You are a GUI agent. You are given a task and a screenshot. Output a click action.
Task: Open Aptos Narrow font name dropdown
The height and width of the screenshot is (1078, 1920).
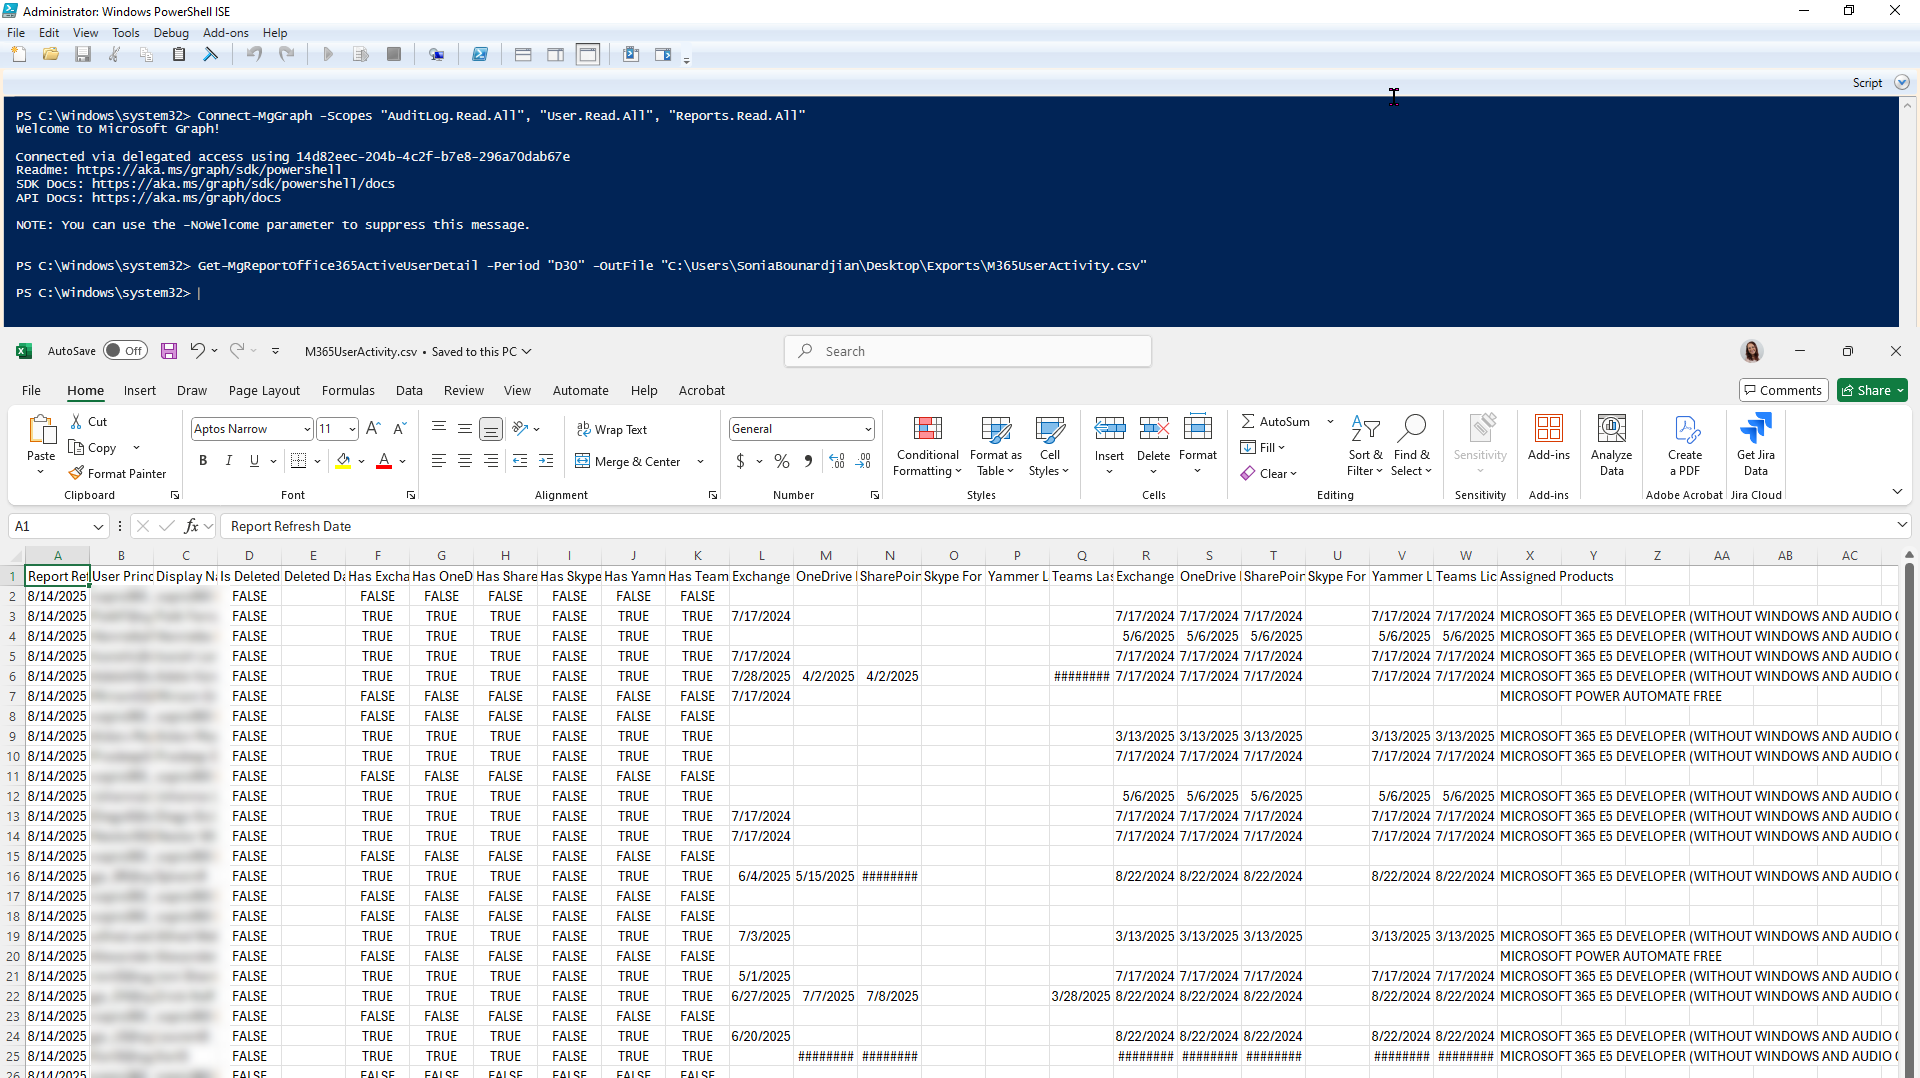(x=307, y=429)
